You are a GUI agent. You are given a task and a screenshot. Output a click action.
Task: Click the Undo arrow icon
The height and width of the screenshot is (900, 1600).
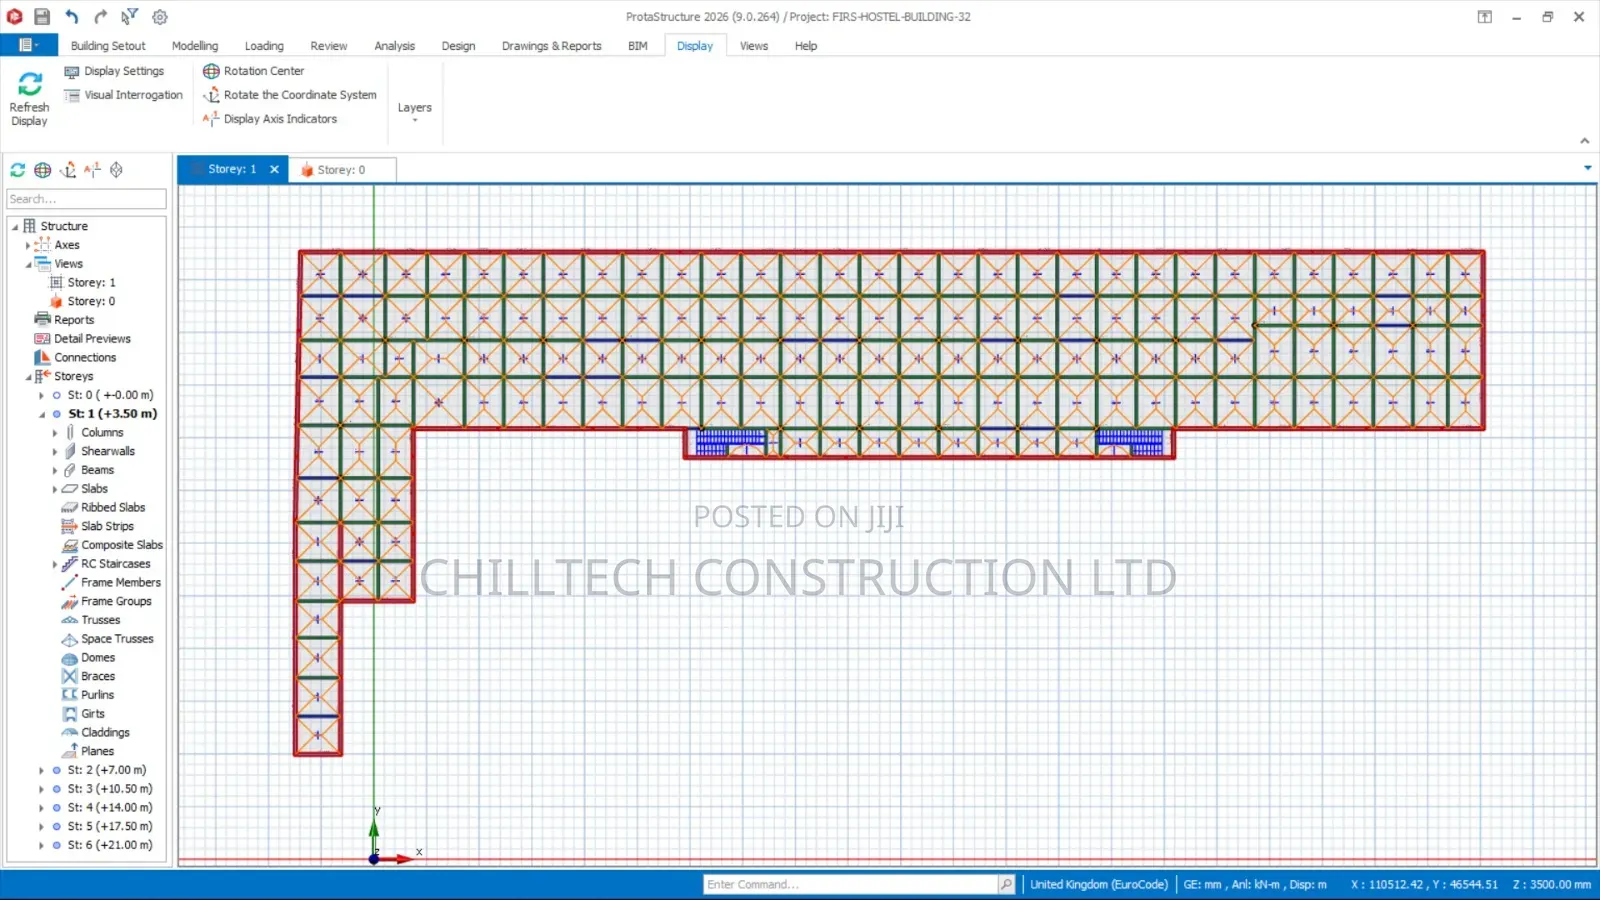[x=71, y=17]
